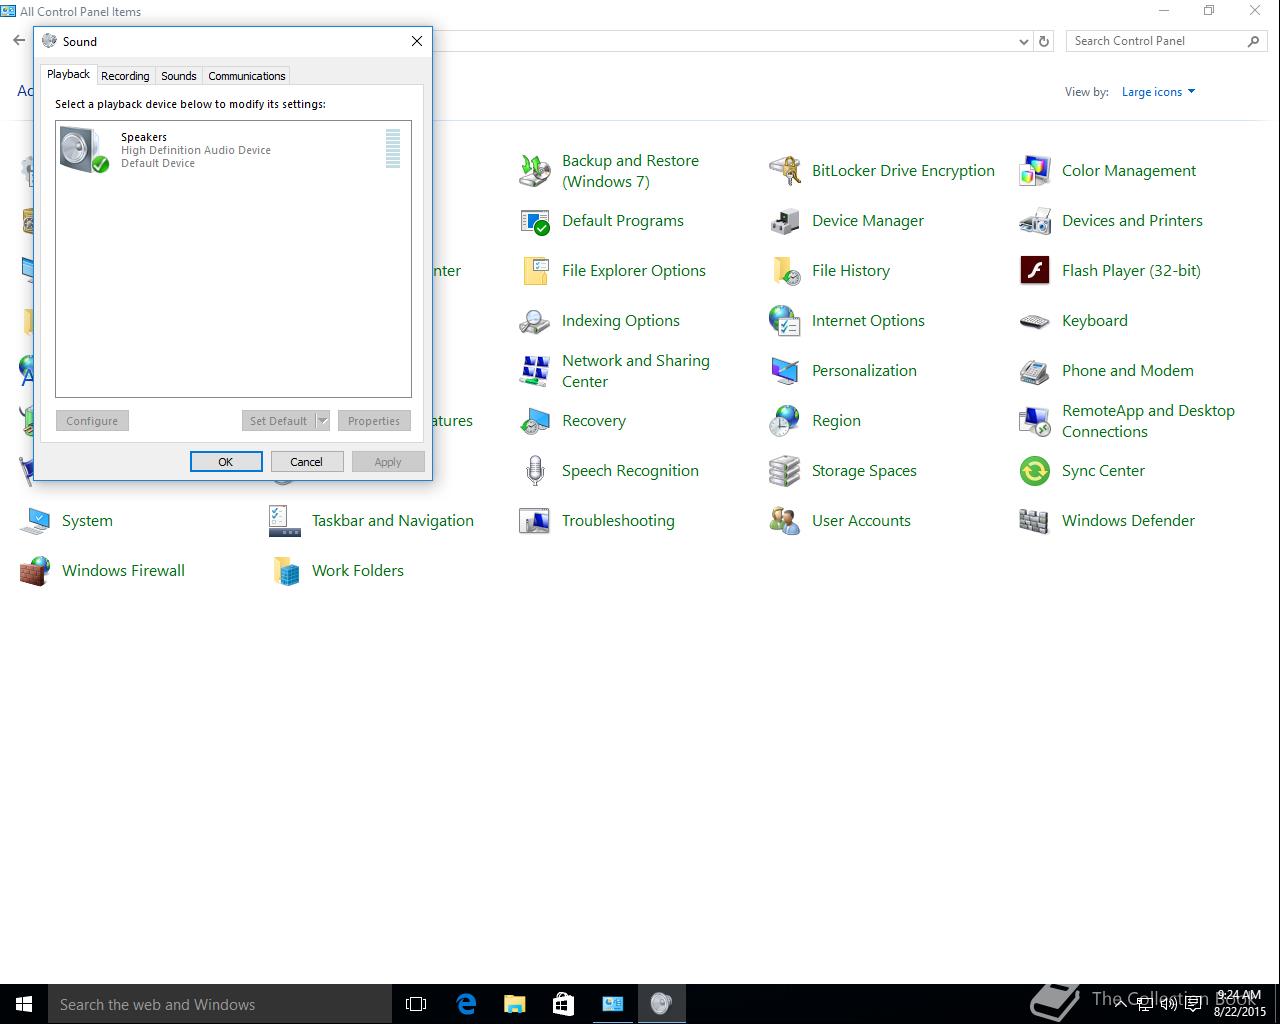Switch to the Playback tab
The height and width of the screenshot is (1024, 1280).
[x=68, y=74]
